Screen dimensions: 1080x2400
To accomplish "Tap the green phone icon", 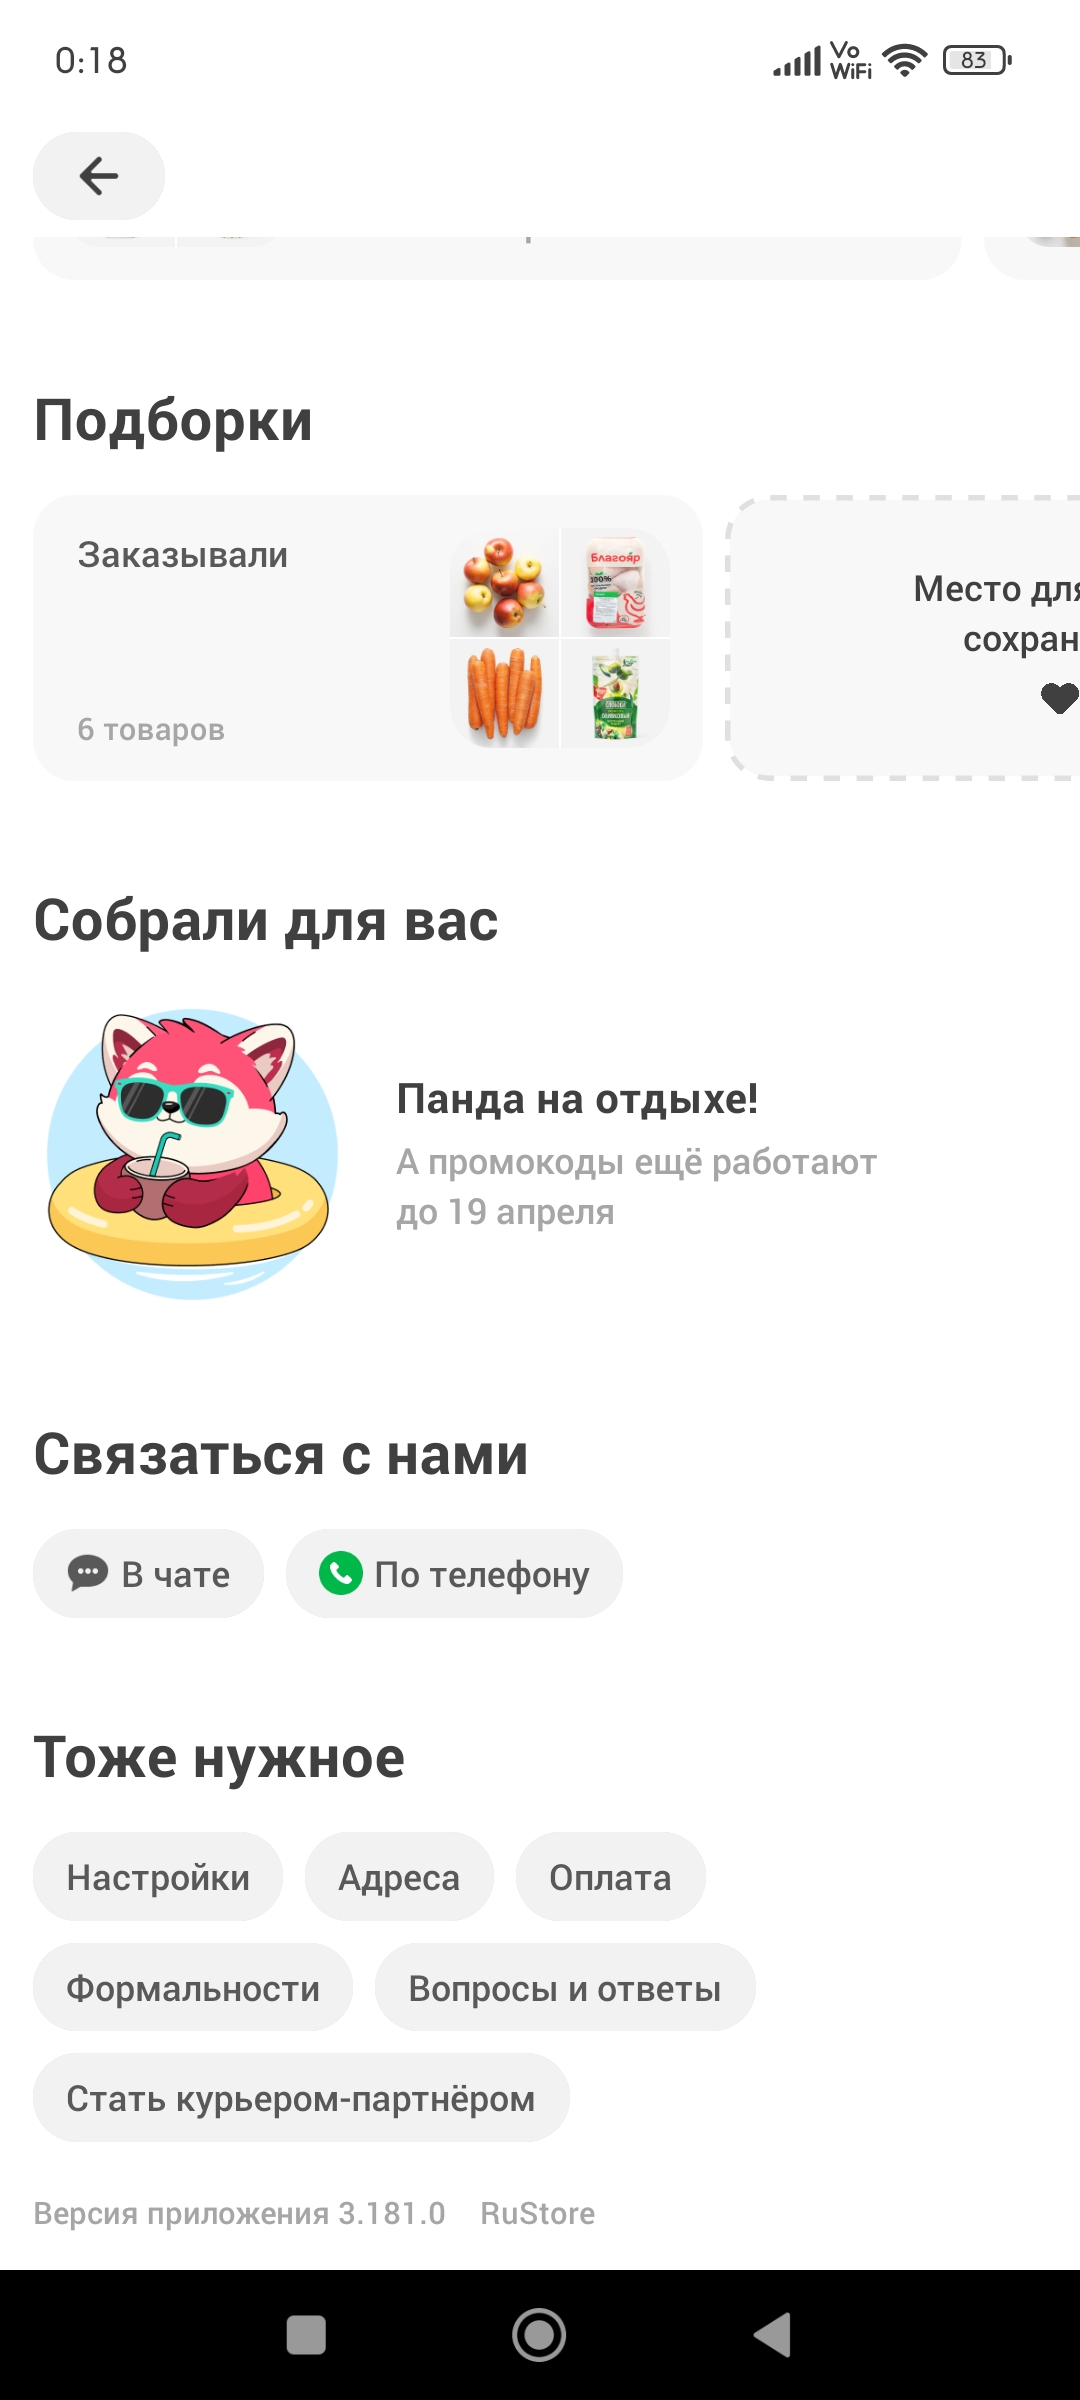I will [x=341, y=1573].
